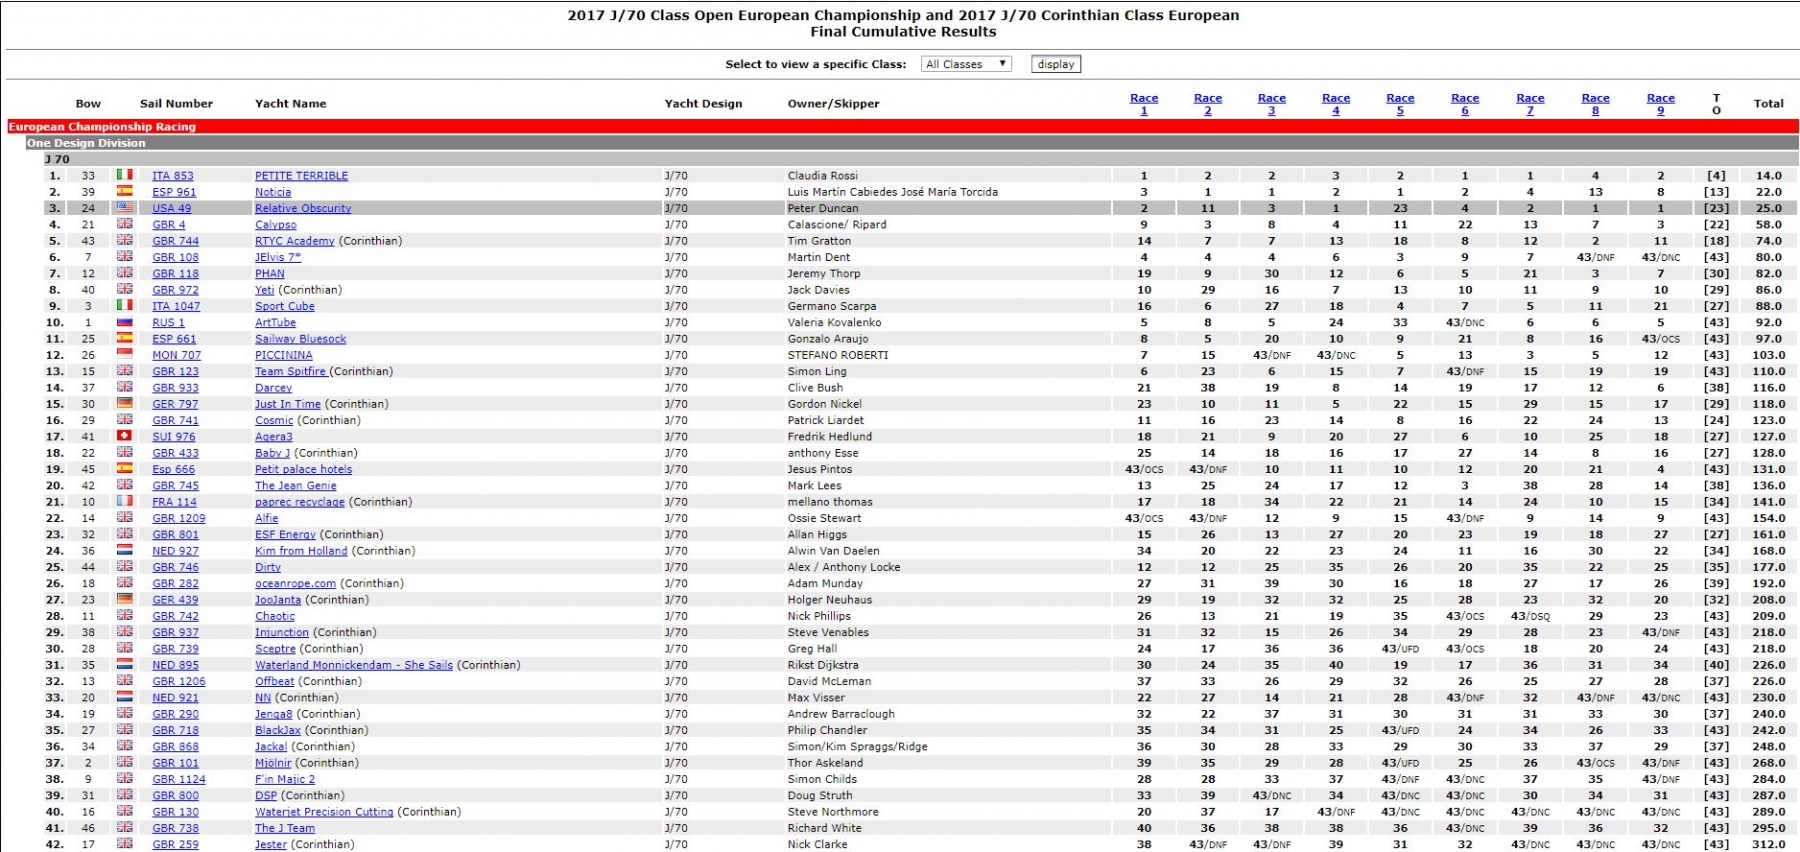
Task: Open the Race 5 column header link
Action: [x=1400, y=104]
